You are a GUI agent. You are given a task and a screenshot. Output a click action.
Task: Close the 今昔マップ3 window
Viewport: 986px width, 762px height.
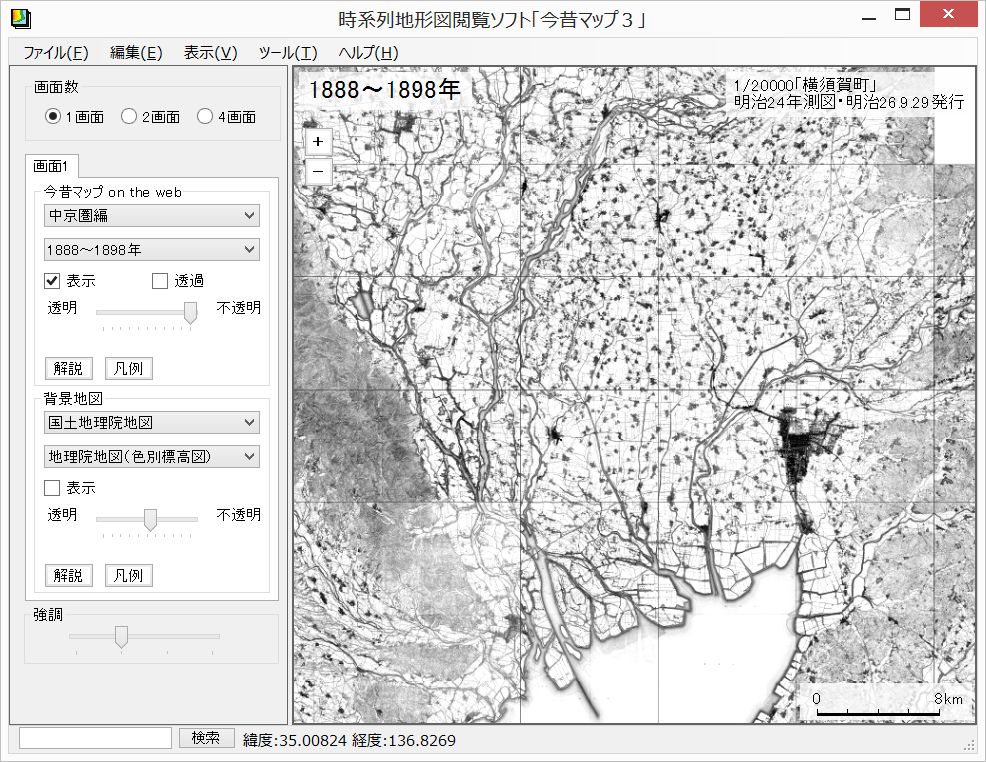coord(949,14)
